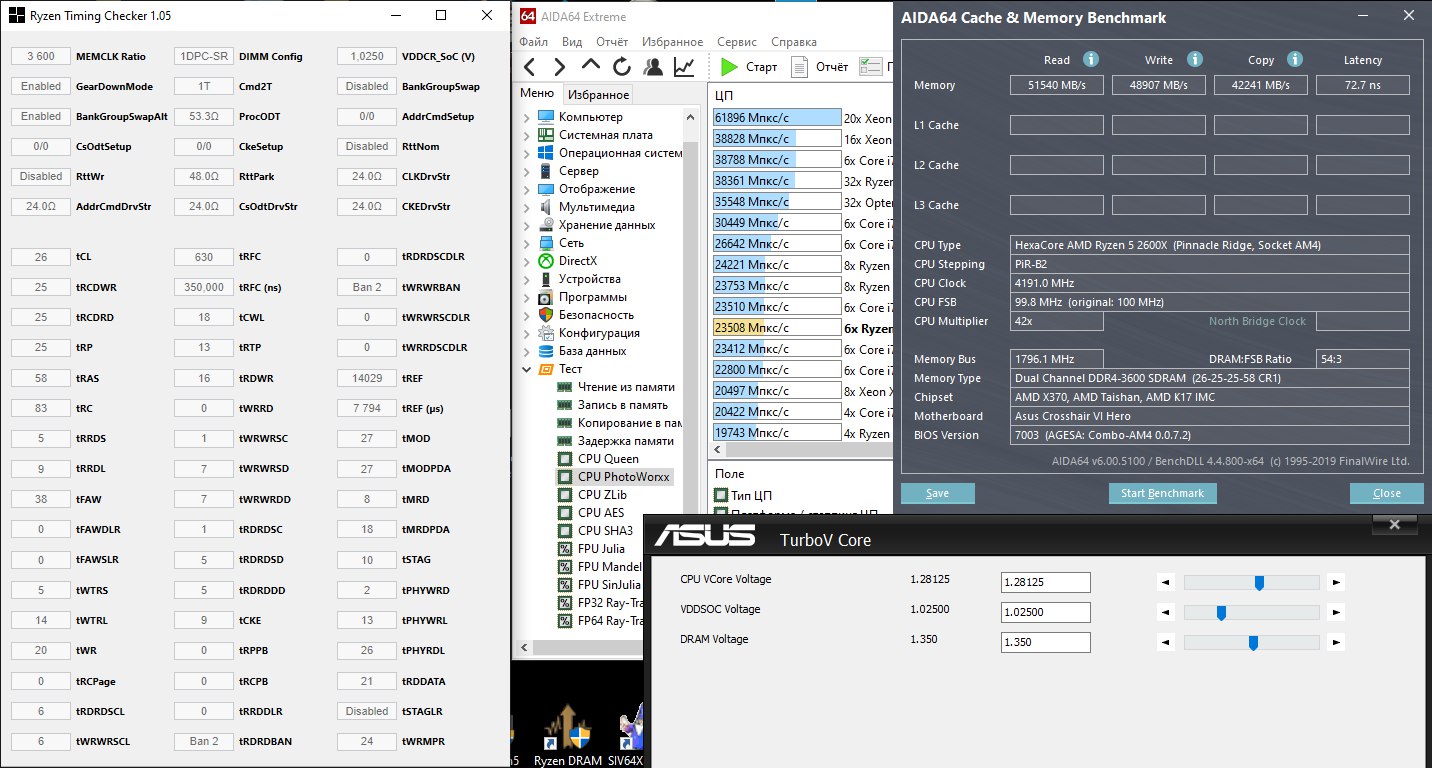Click the VDDSOC Voltage input field
Viewport: 1432px width, 768px height.
1045,612
